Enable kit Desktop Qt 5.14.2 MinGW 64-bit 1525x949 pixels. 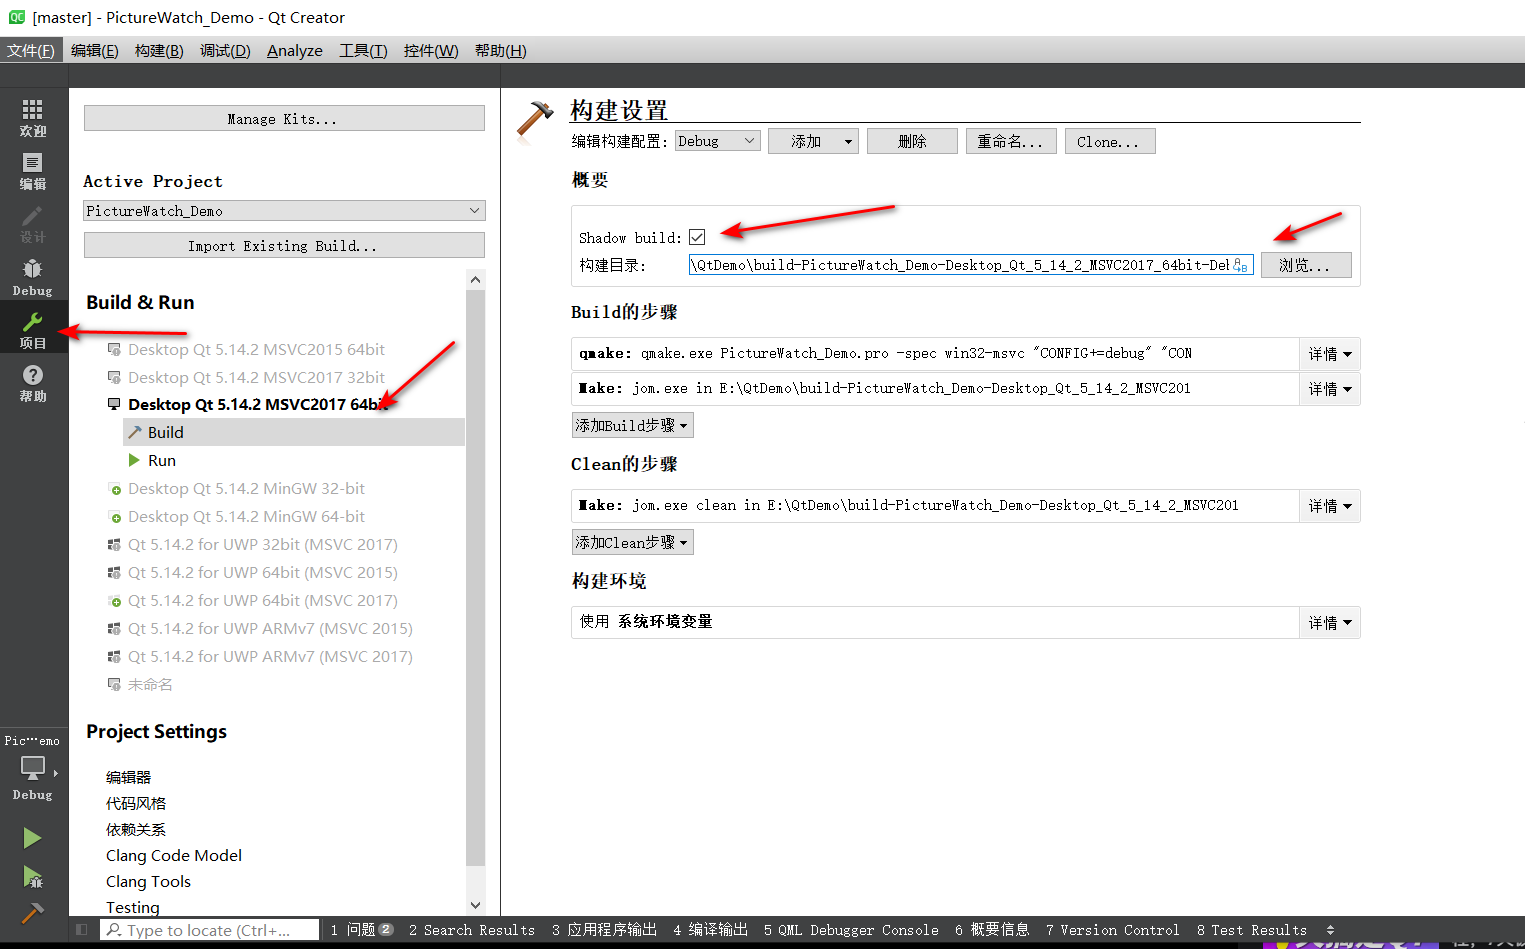pos(246,516)
